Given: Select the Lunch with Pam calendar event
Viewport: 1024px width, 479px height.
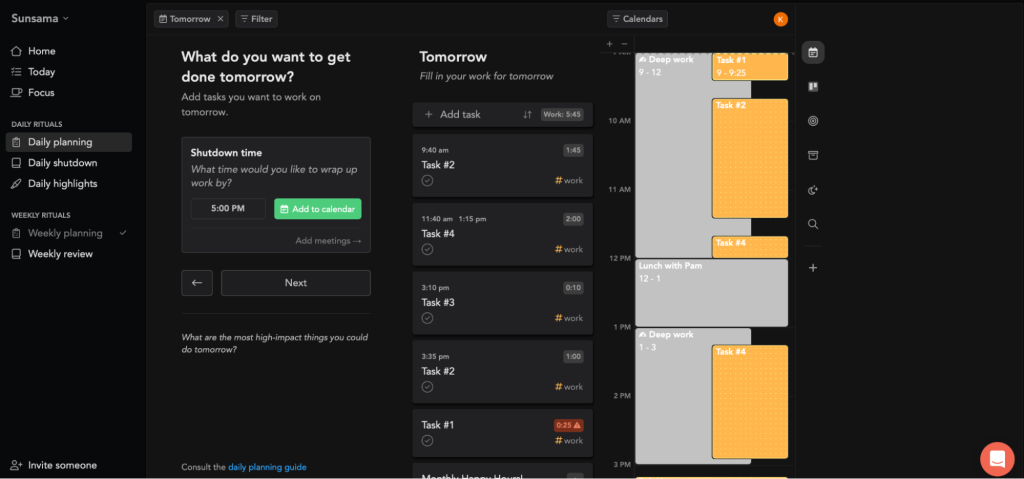Looking at the screenshot, I should tap(711, 292).
